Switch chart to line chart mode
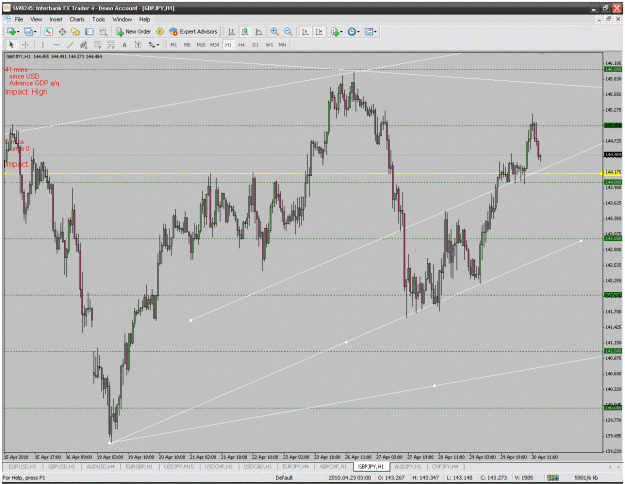Screen dimensions: 625x484 tap(259, 31)
